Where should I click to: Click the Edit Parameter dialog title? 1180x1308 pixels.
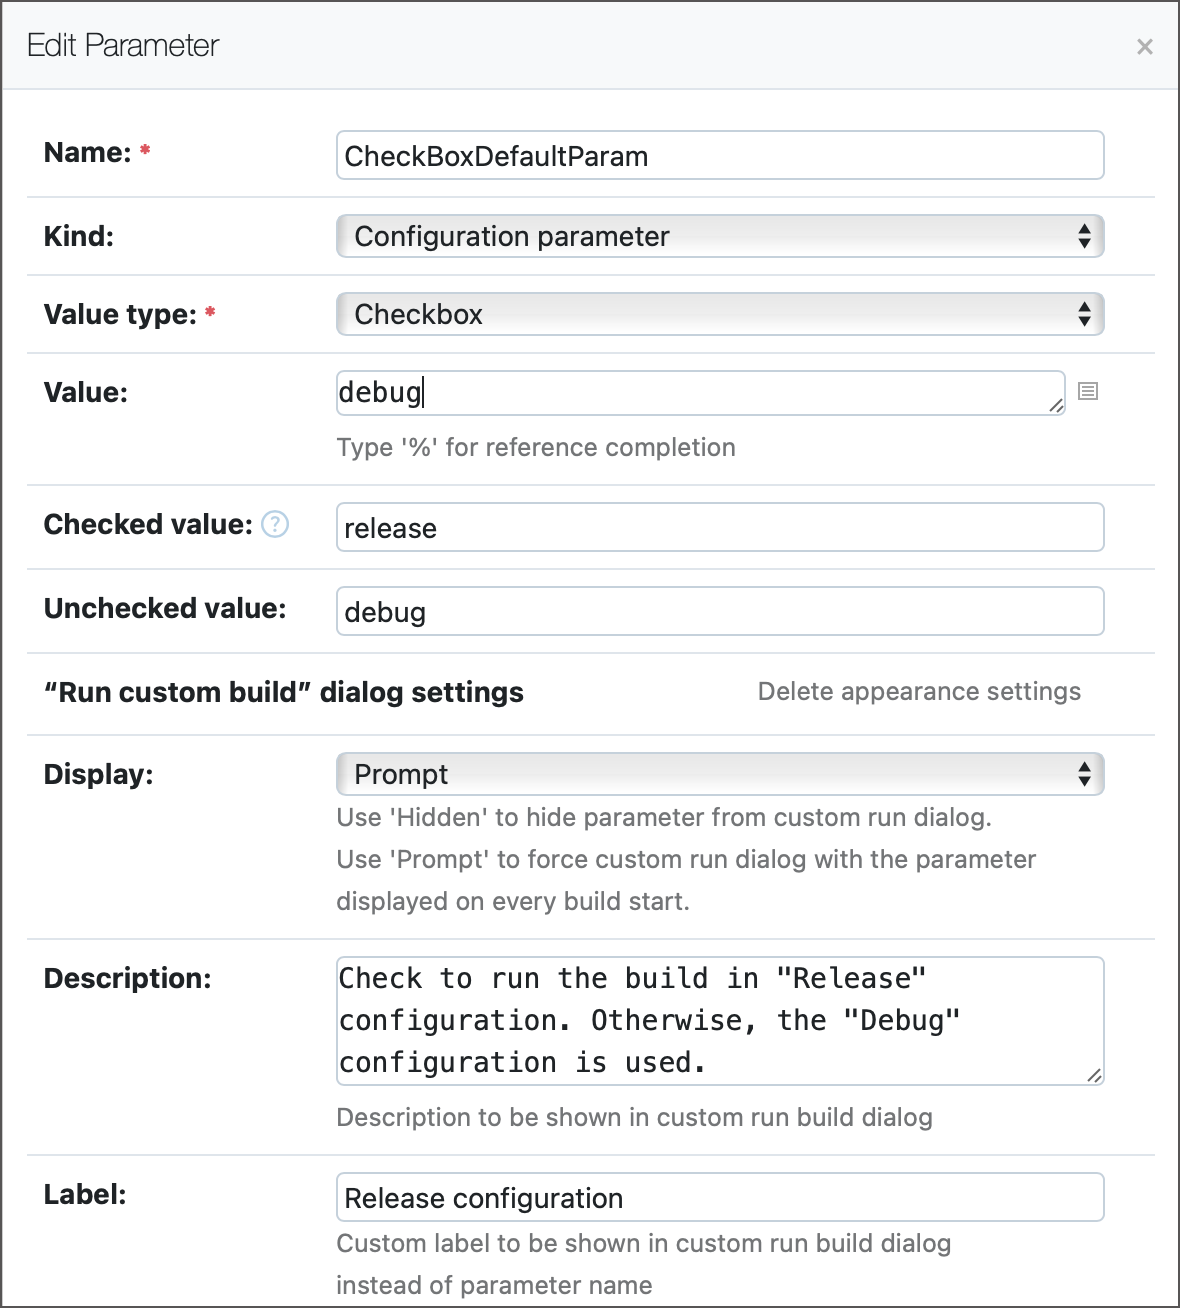(x=123, y=45)
